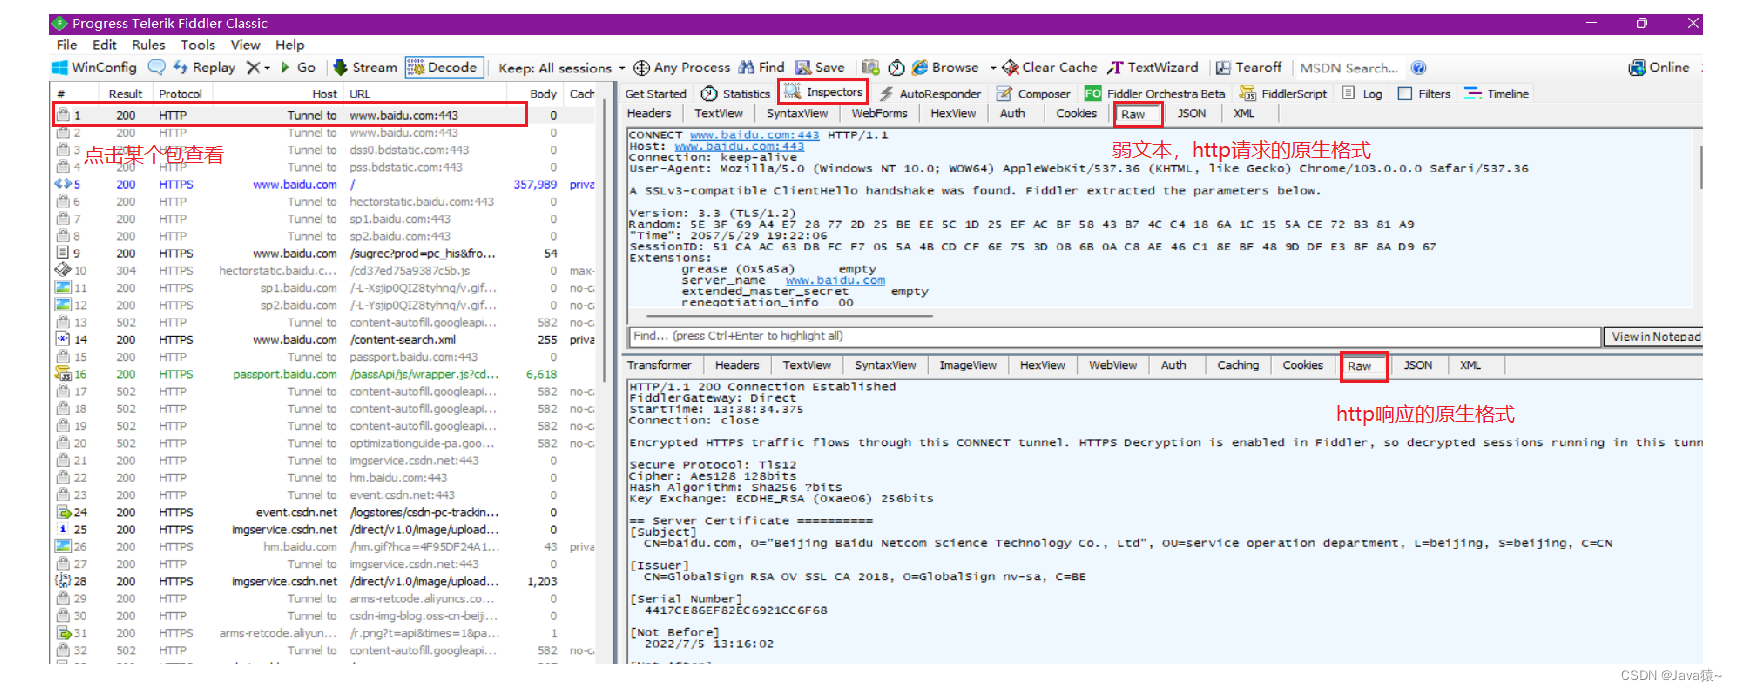The height and width of the screenshot is (691, 1737).
Task: Switch to the Log tab
Action: [x=1362, y=93]
